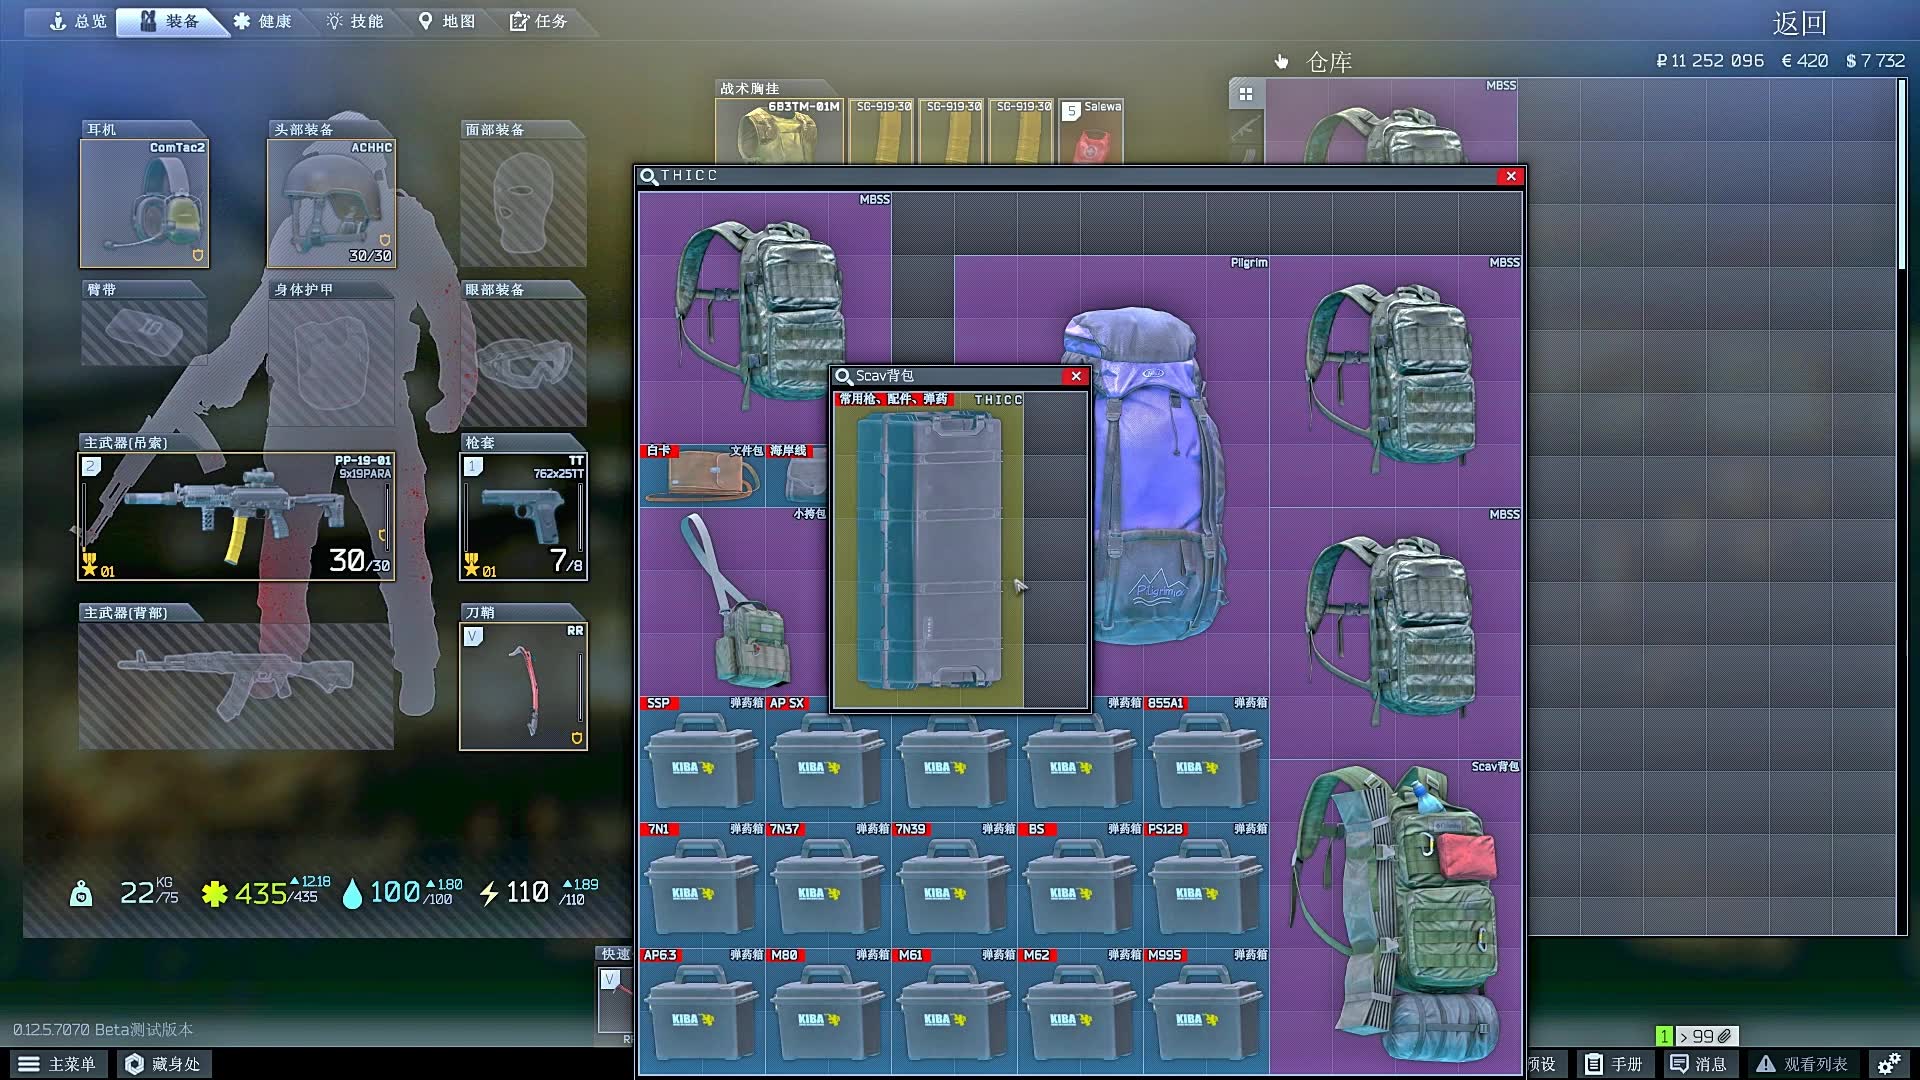Click the ComTac2 headset slot
This screenshot has width=1920, height=1080.
coord(144,203)
